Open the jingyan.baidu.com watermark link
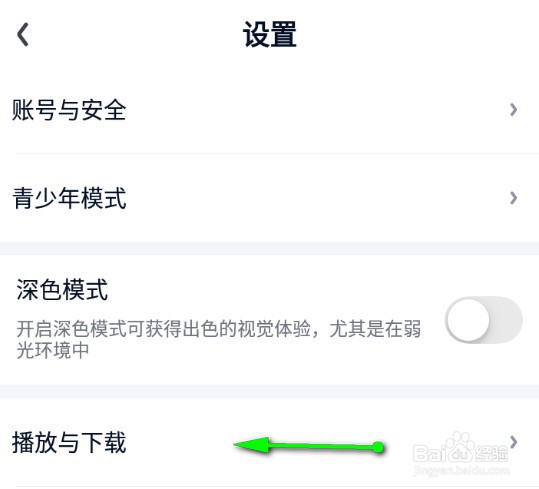539x489 pixels. [x=462, y=470]
